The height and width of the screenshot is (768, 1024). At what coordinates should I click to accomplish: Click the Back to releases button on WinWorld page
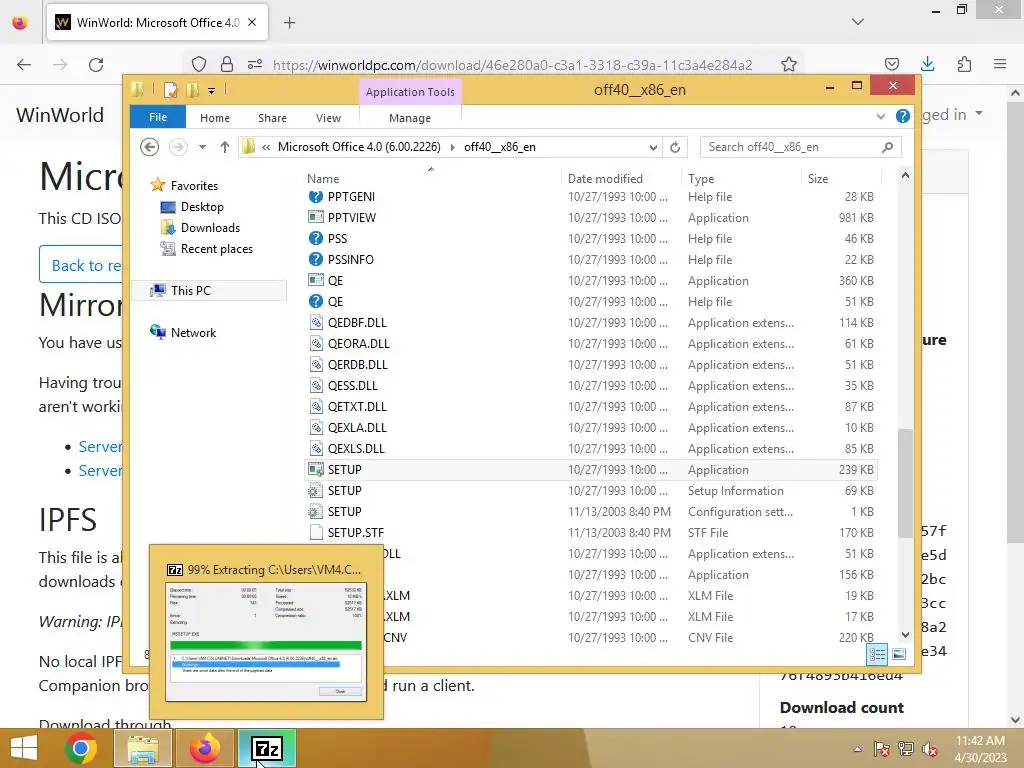81,264
